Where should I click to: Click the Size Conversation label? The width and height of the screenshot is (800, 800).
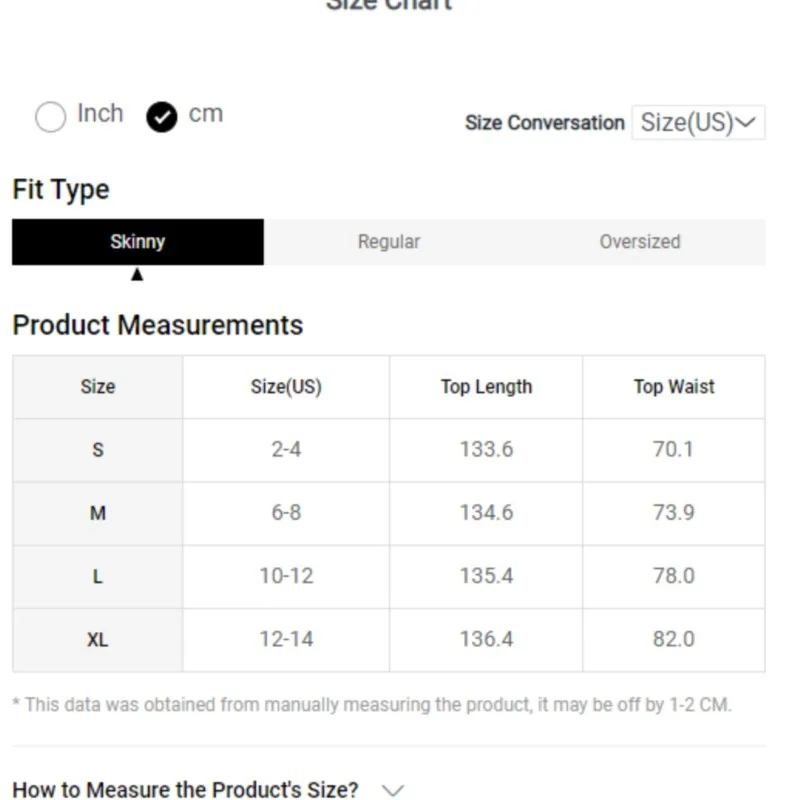(544, 123)
